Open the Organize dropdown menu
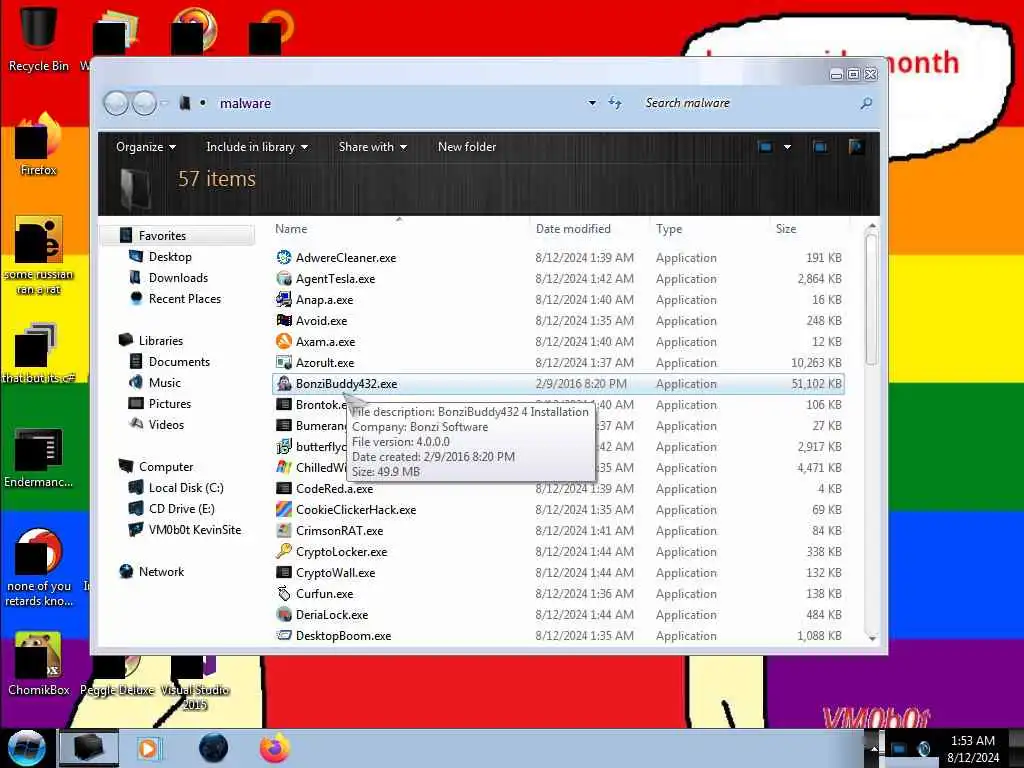This screenshot has height=768, width=1024. point(146,147)
